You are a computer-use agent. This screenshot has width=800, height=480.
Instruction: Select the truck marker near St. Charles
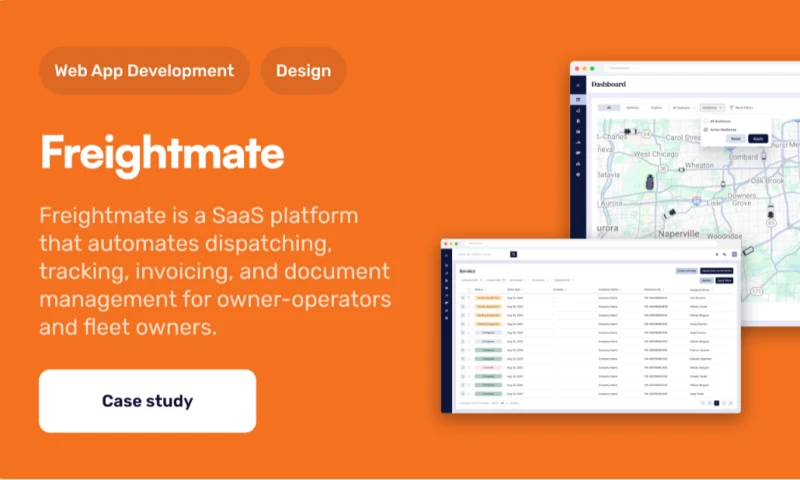[631, 131]
